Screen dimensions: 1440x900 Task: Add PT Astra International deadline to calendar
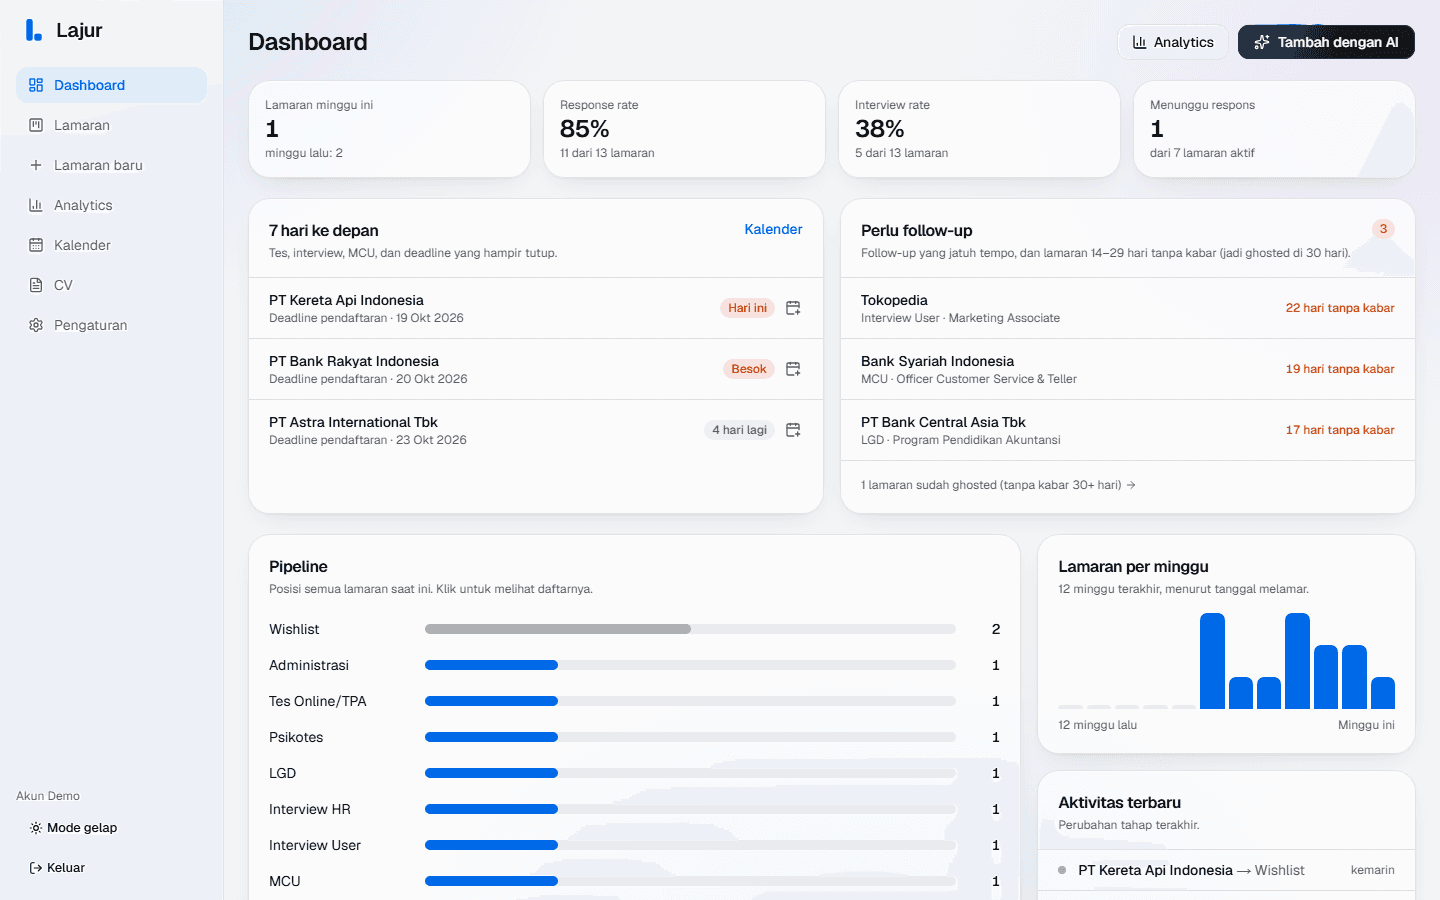click(793, 430)
